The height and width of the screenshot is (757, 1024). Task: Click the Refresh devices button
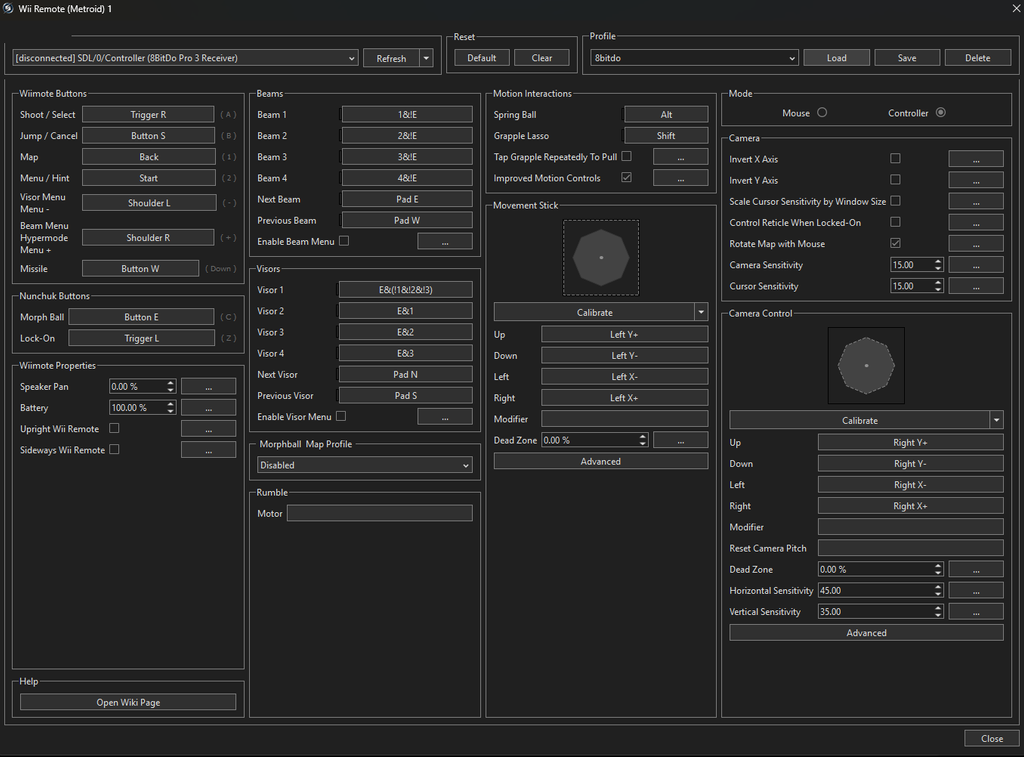pos(391,58)
